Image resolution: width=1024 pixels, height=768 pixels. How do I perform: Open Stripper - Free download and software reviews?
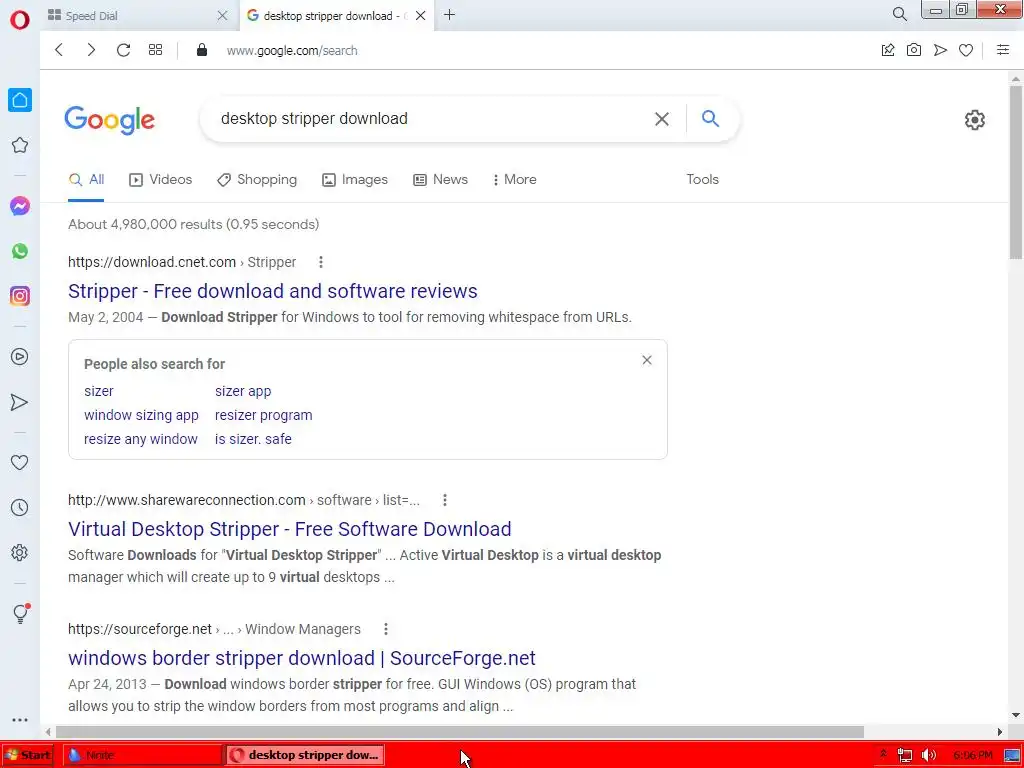(272, 291)
